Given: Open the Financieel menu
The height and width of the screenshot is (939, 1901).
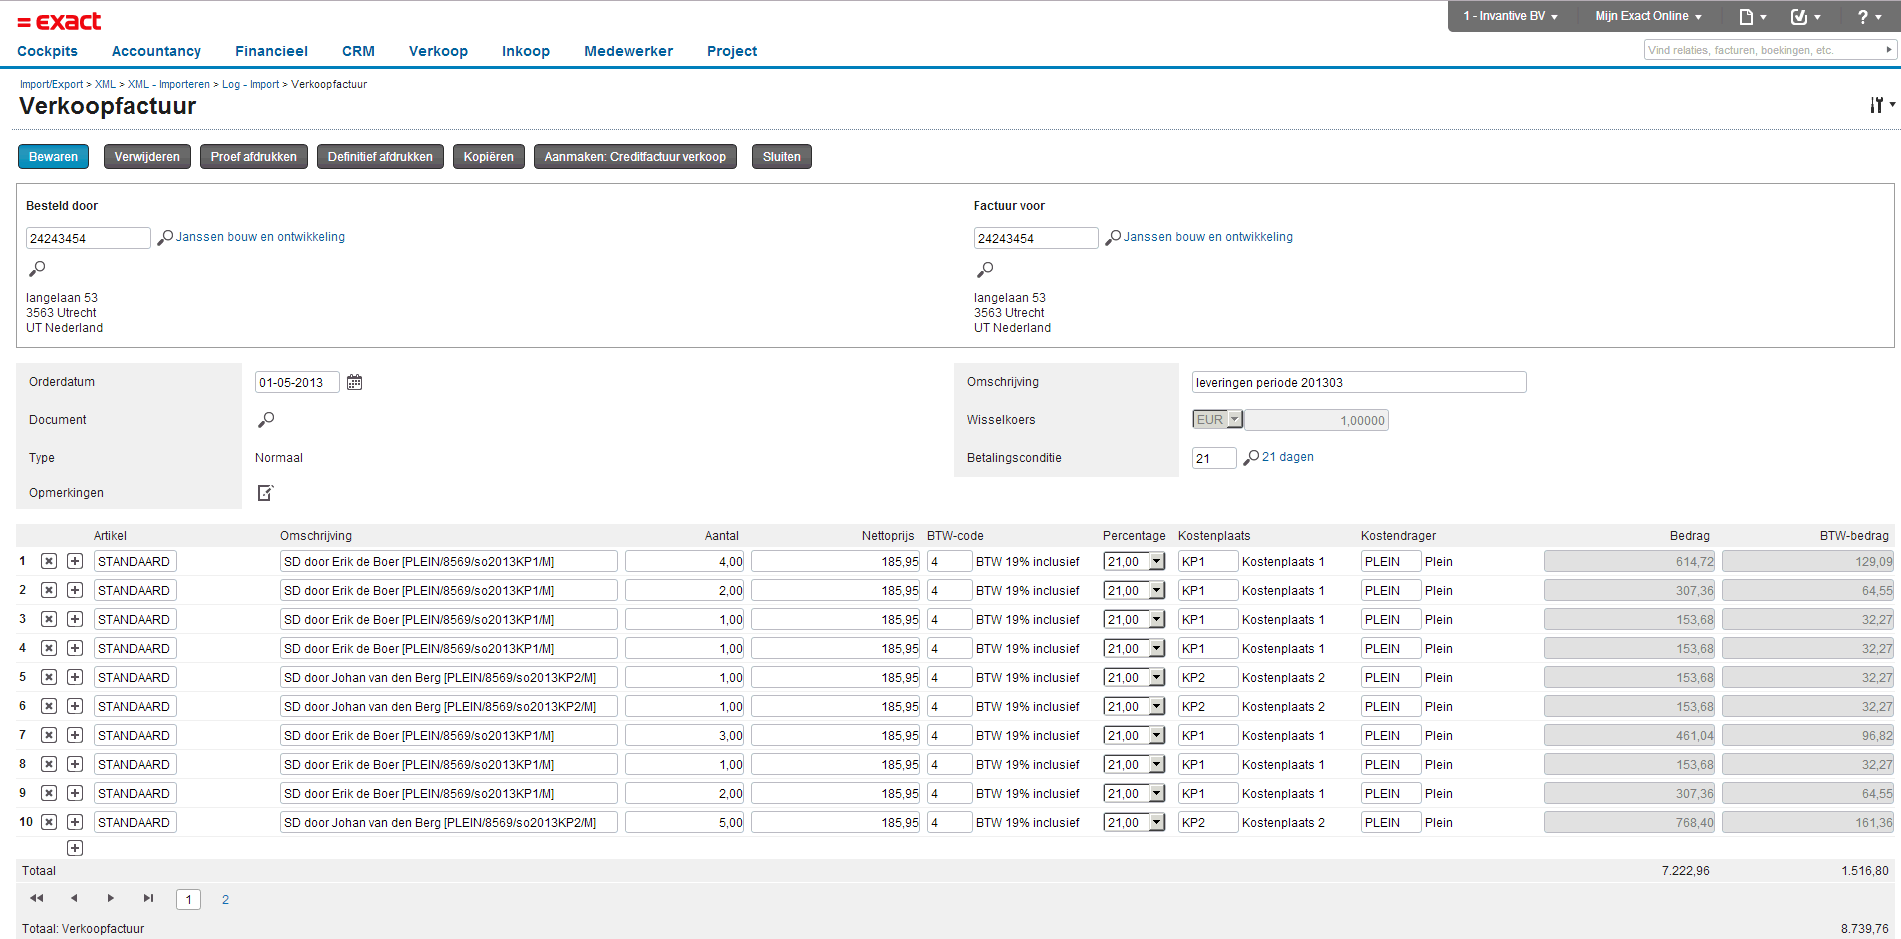Looking at the screenshot, I should pyautogui.click(x=271, y=51).
